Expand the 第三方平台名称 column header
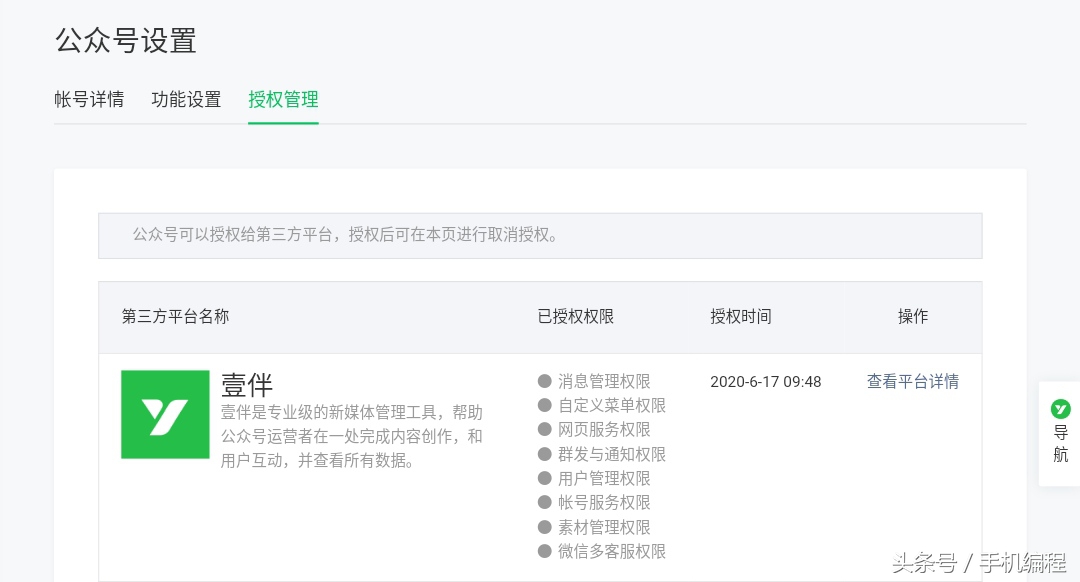 [175, 316]
